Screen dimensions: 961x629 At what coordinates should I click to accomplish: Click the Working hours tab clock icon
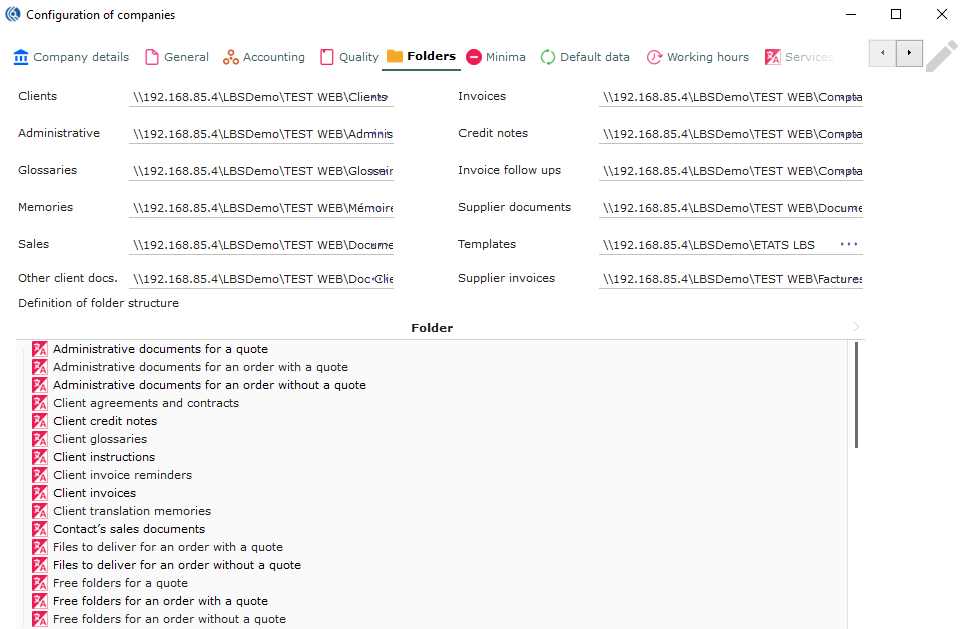(654, 57)
